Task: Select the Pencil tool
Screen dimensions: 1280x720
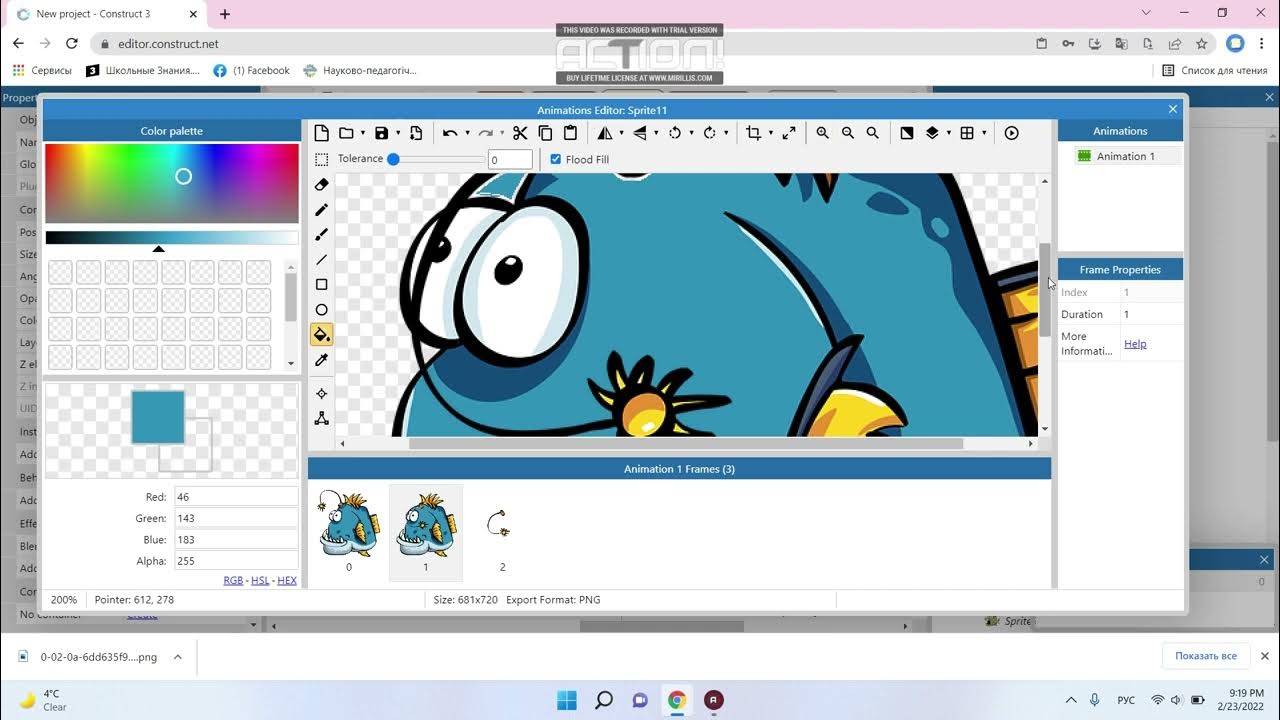Action: (x=322, y=210)
